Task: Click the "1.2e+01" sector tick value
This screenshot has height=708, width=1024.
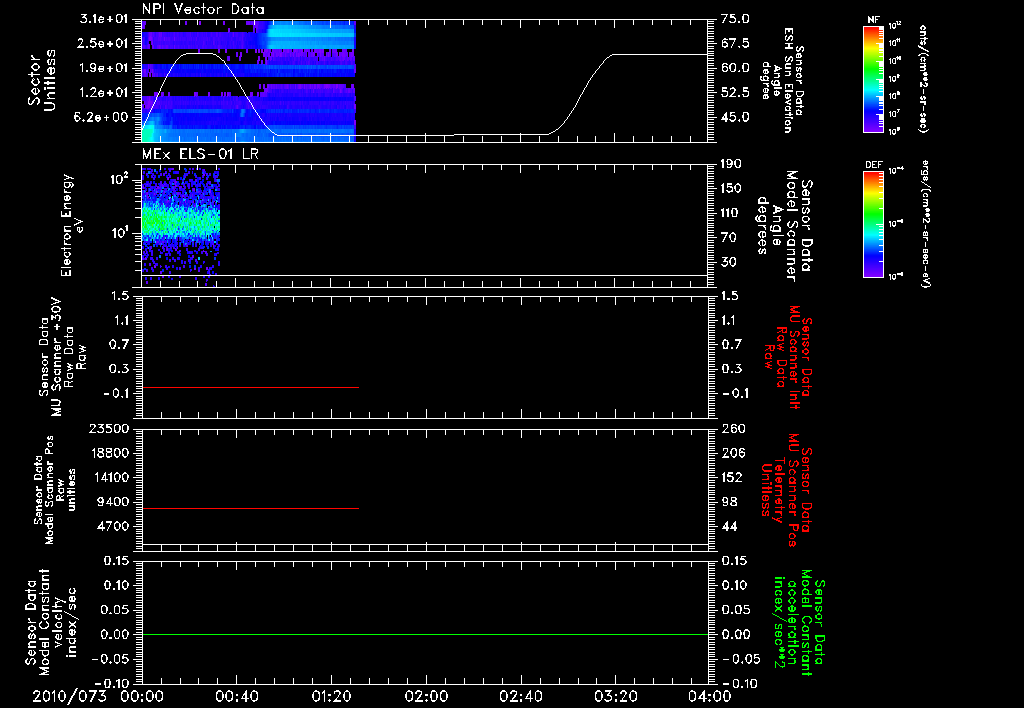Action: pyautogui.click(x=103, y=93)
